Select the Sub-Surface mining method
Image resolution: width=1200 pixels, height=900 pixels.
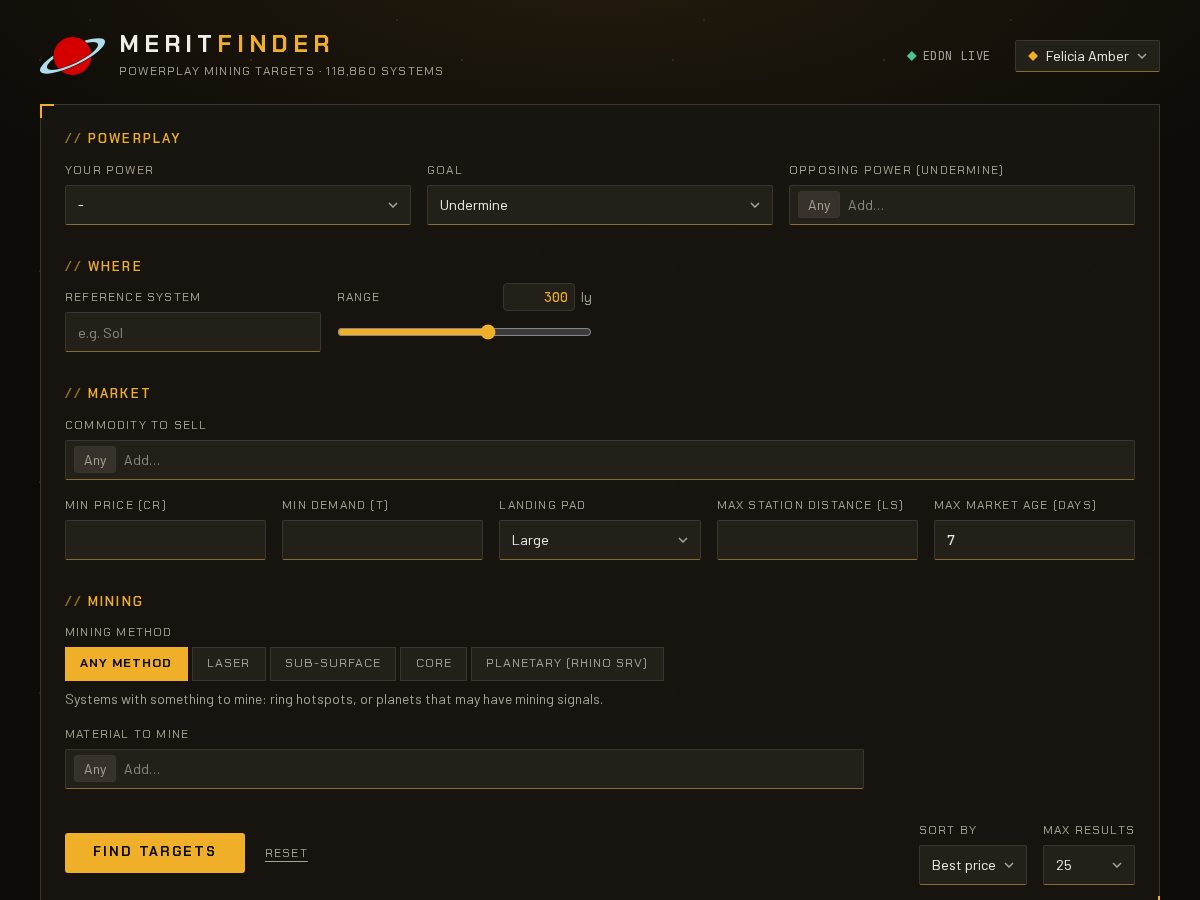333,664
